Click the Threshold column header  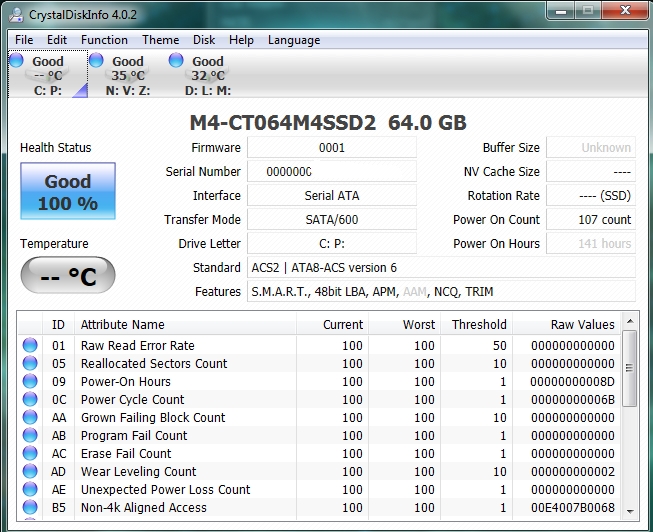pos(476,325)
